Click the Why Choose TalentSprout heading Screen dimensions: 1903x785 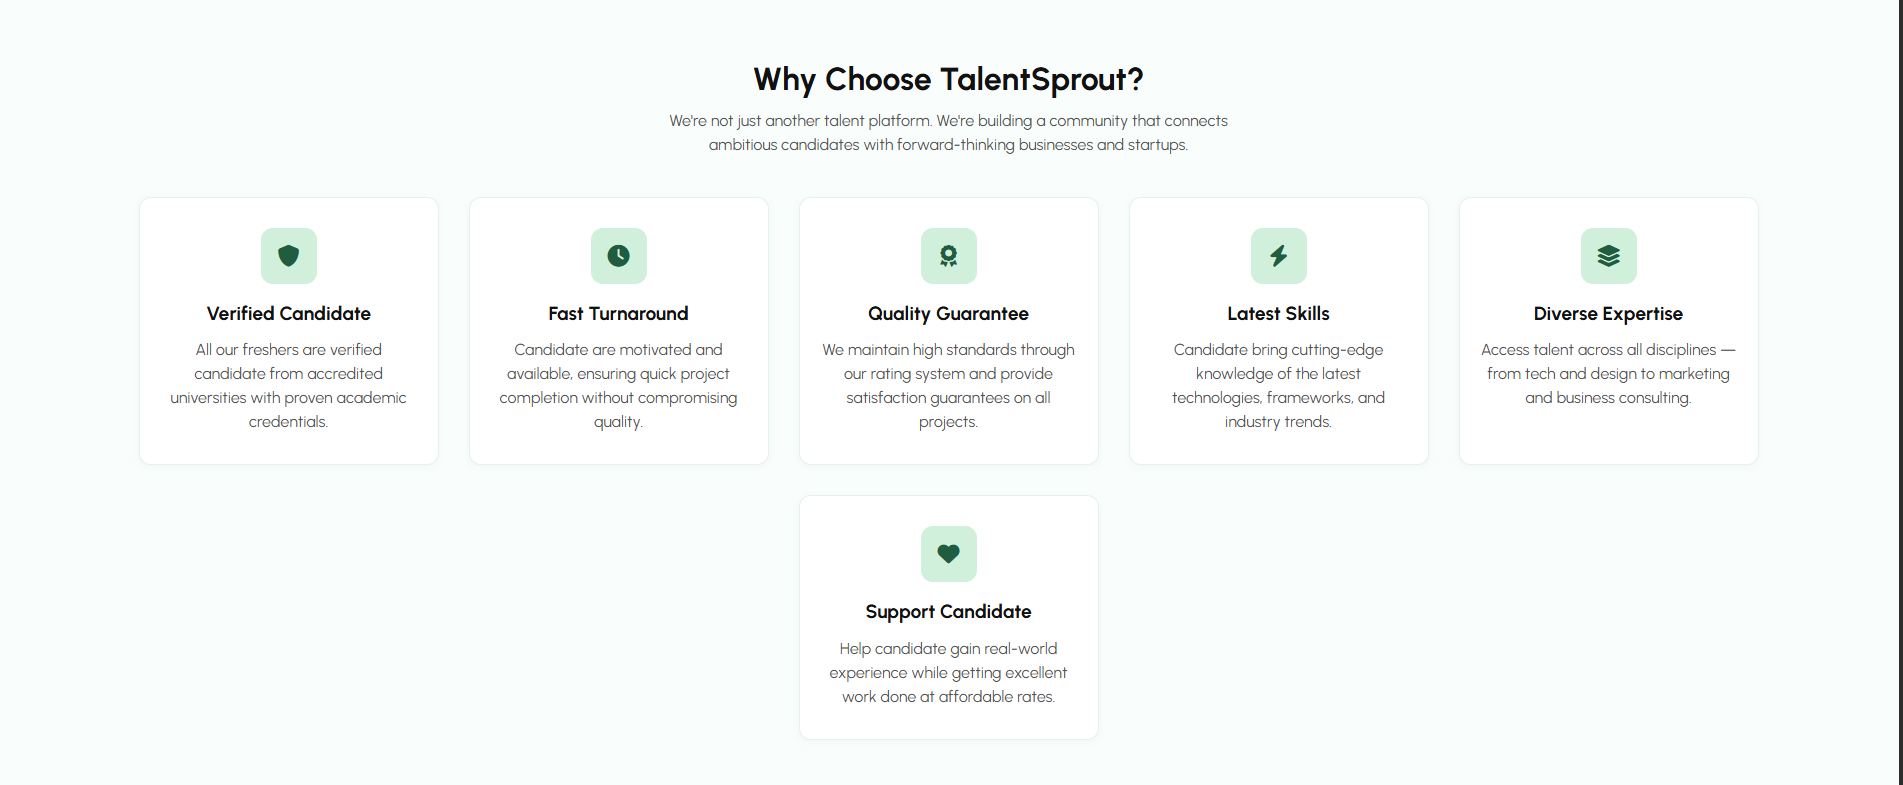tap(948, 79)
